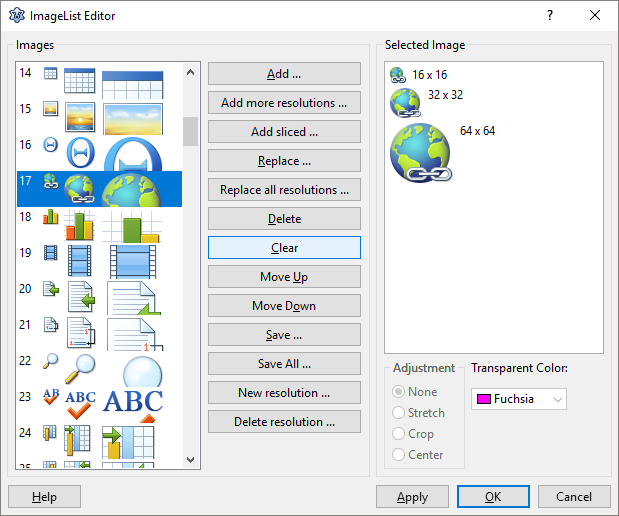
Task: Click the question mark help button in title bar
Action: 549,15
